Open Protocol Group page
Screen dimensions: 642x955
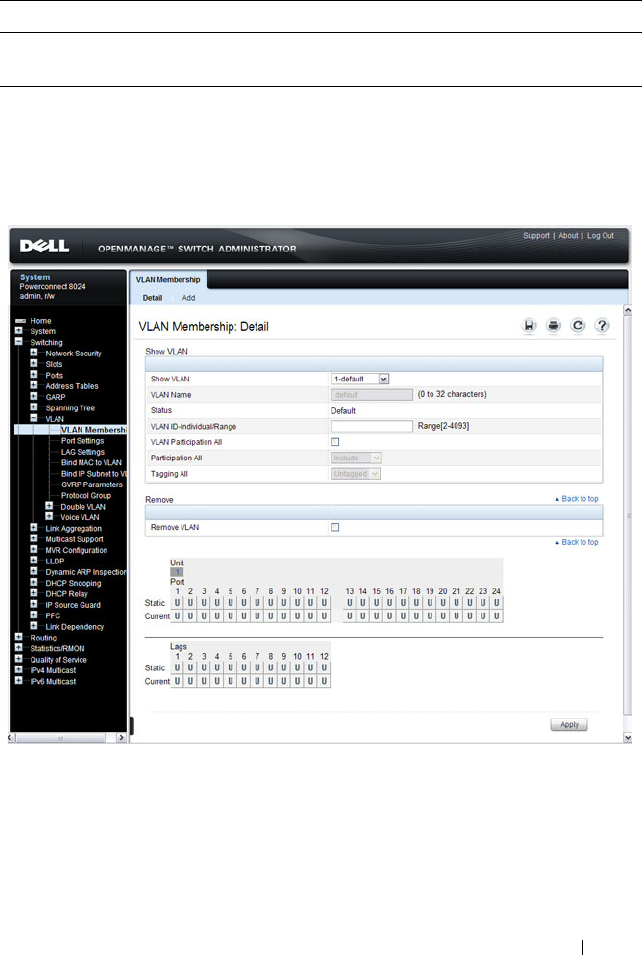point(85,496)
